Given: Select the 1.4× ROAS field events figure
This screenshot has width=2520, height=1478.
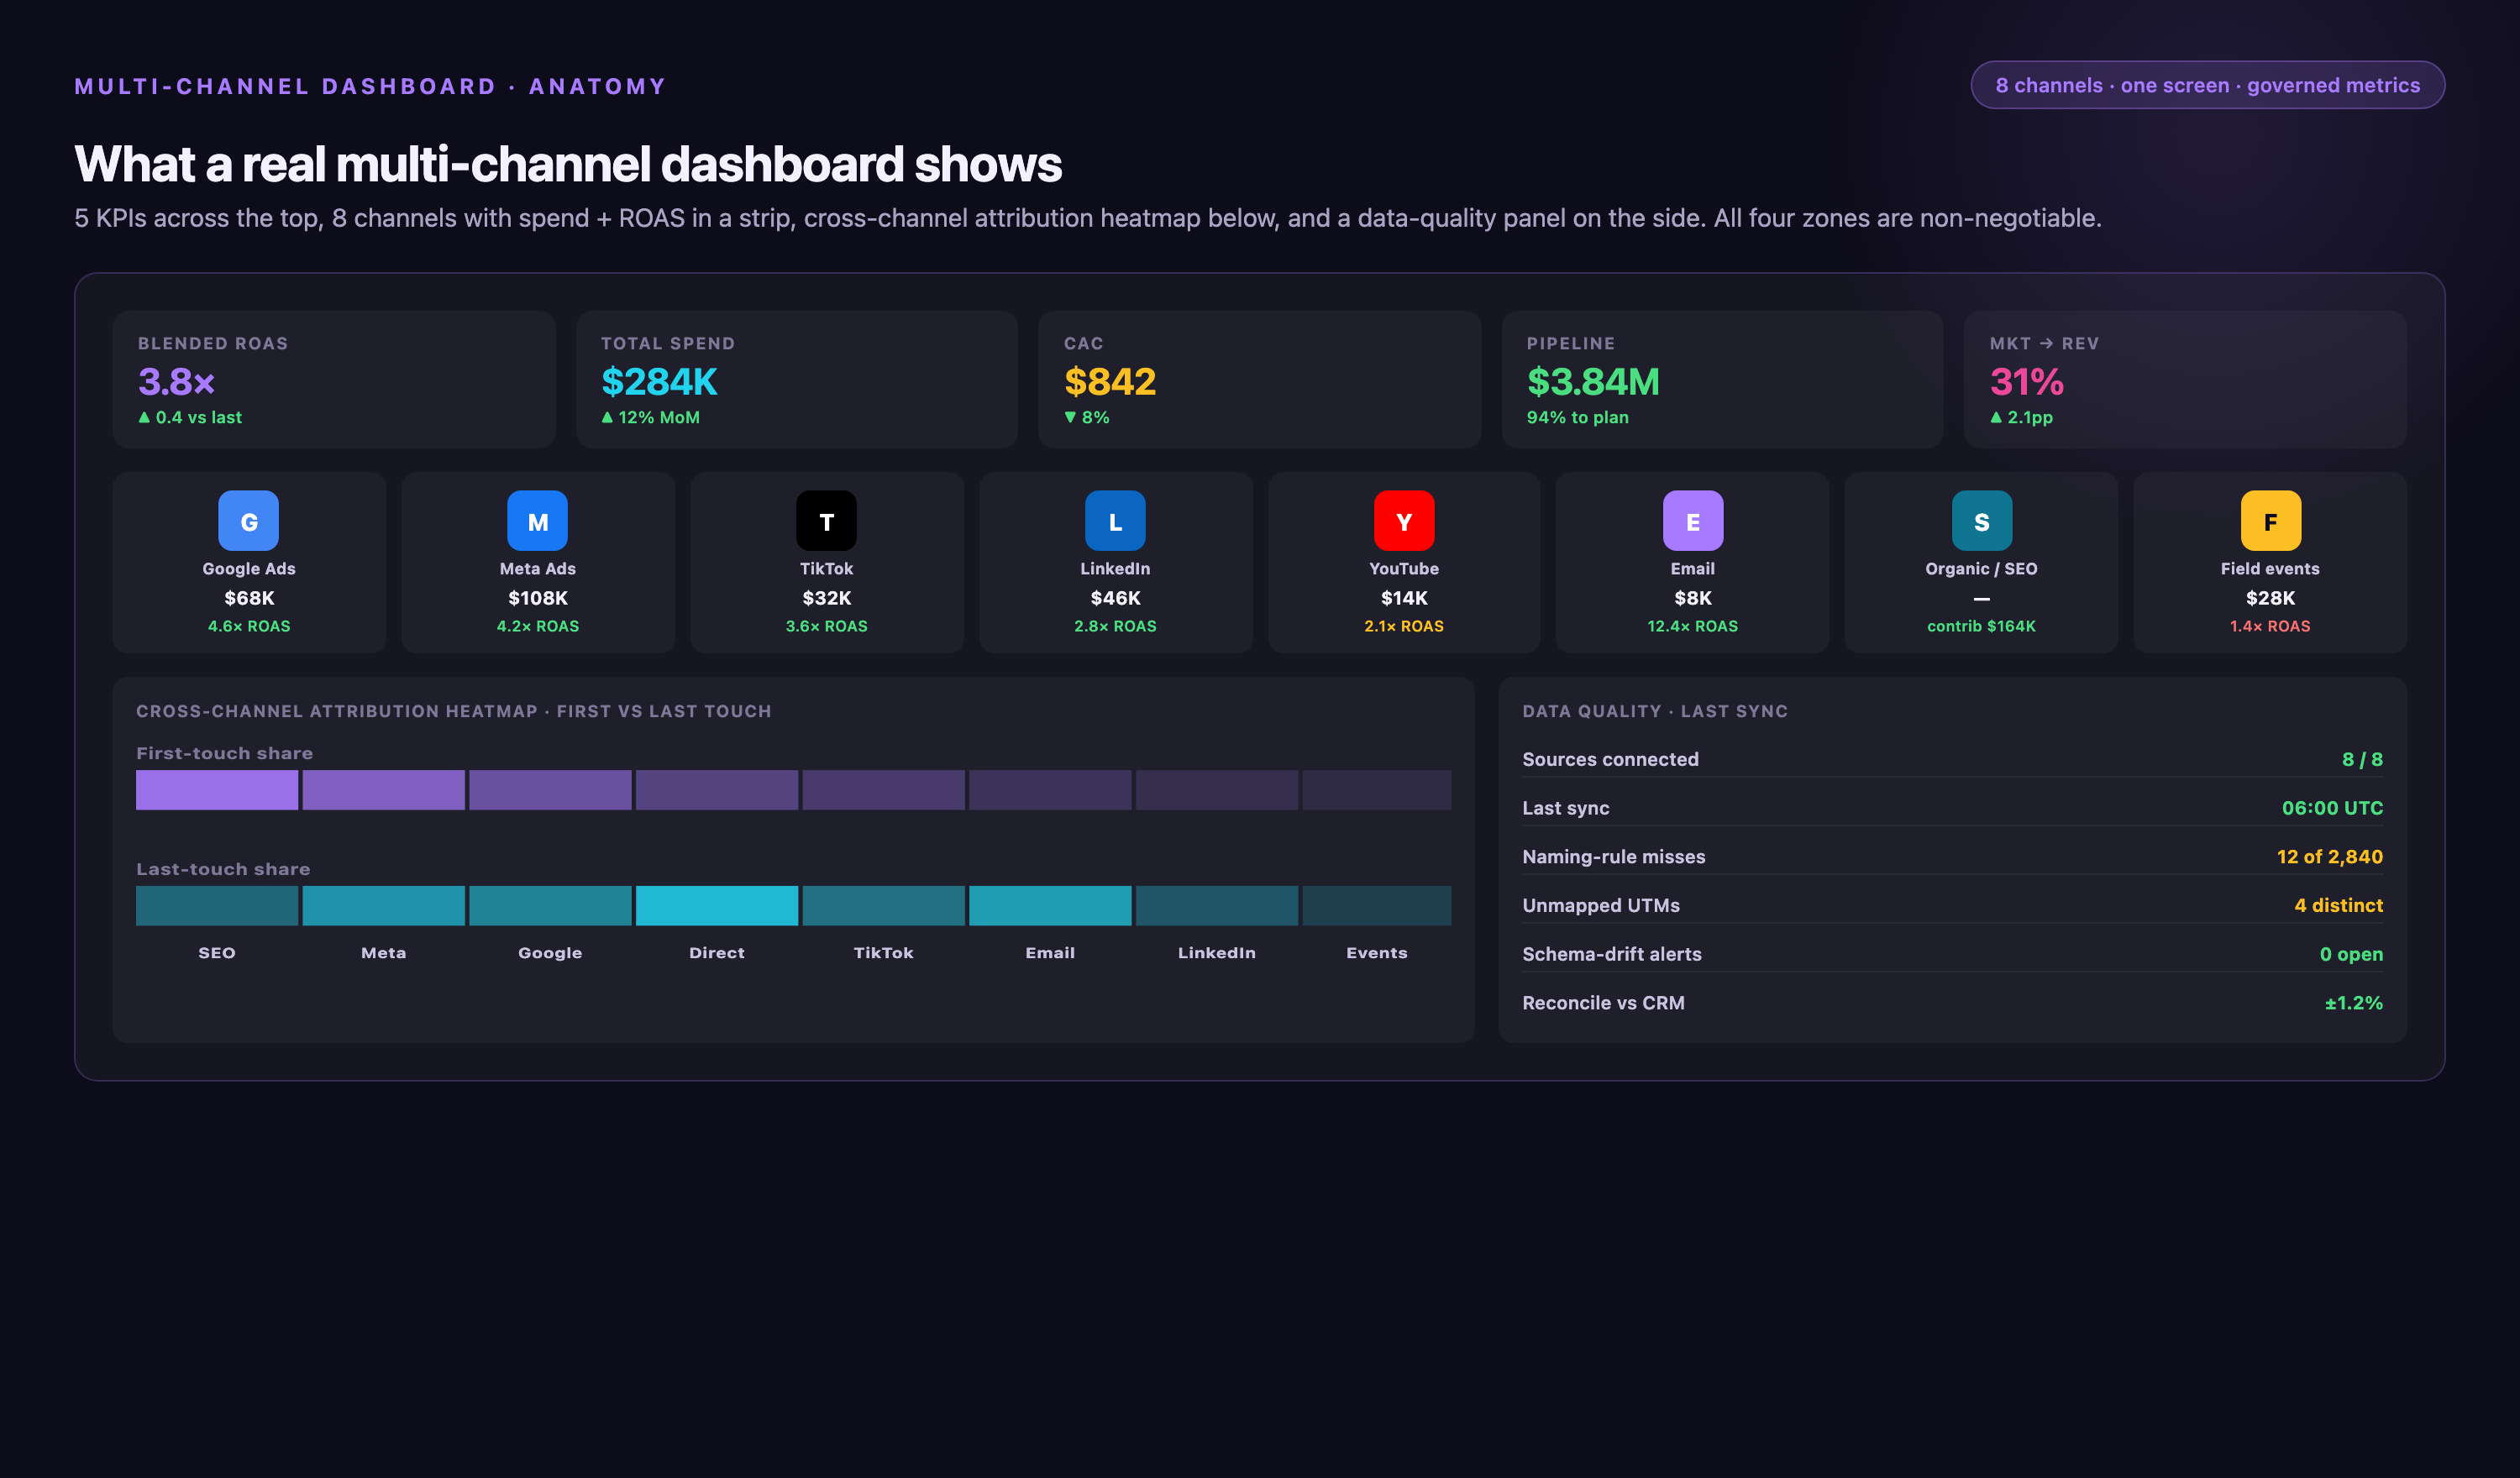Looking at the screenshot, I should point(2271,626).
